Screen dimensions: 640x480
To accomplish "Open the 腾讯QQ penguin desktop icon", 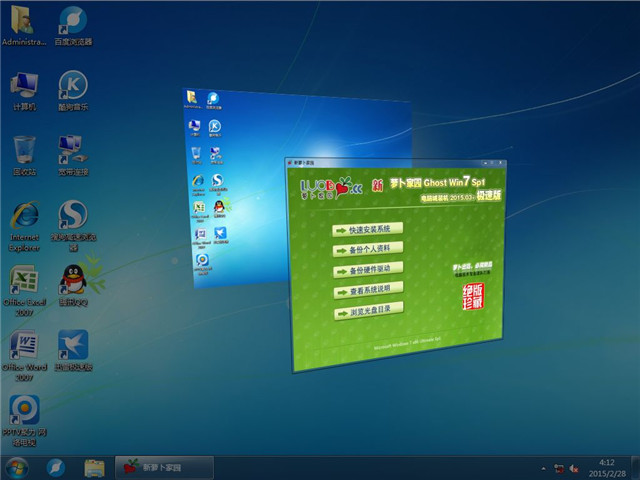I will pyautogui.click(x=73, y=286).
